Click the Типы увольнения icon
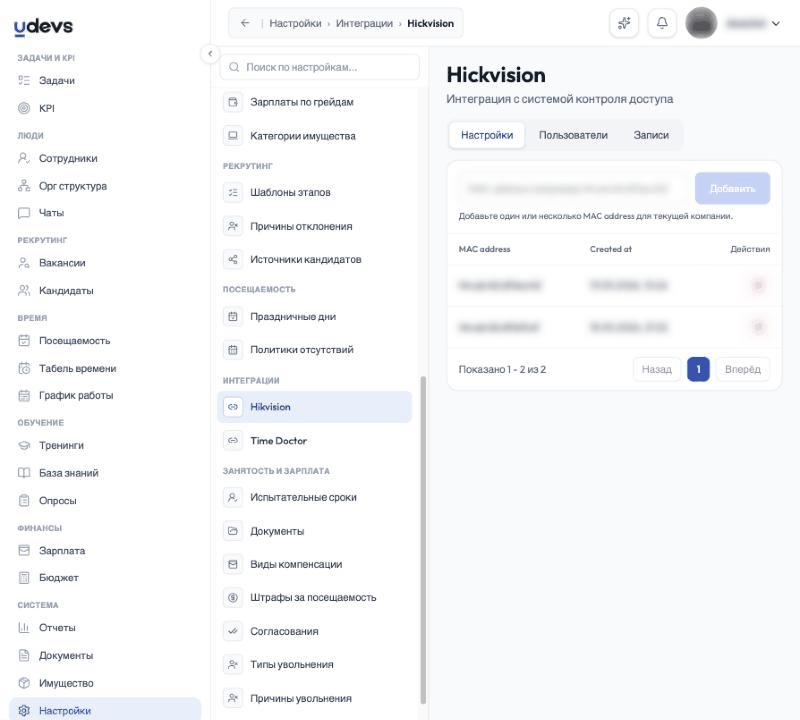Screen dimensions: 800x720 [x=233, y=664]
